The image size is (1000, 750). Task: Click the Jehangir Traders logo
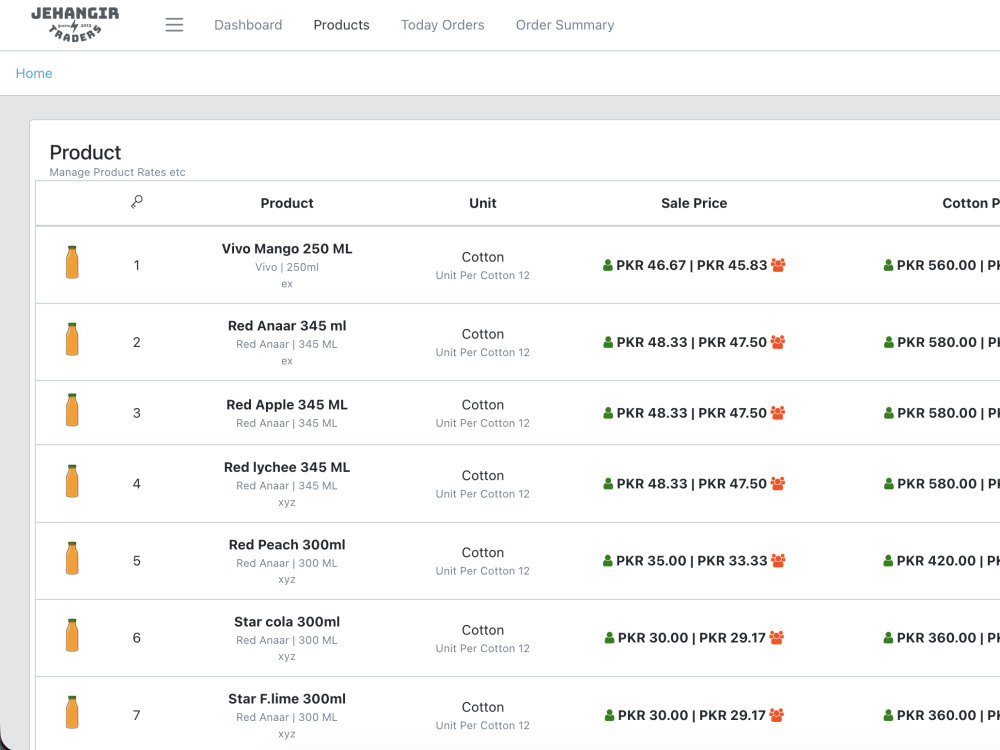pos(75,24)
